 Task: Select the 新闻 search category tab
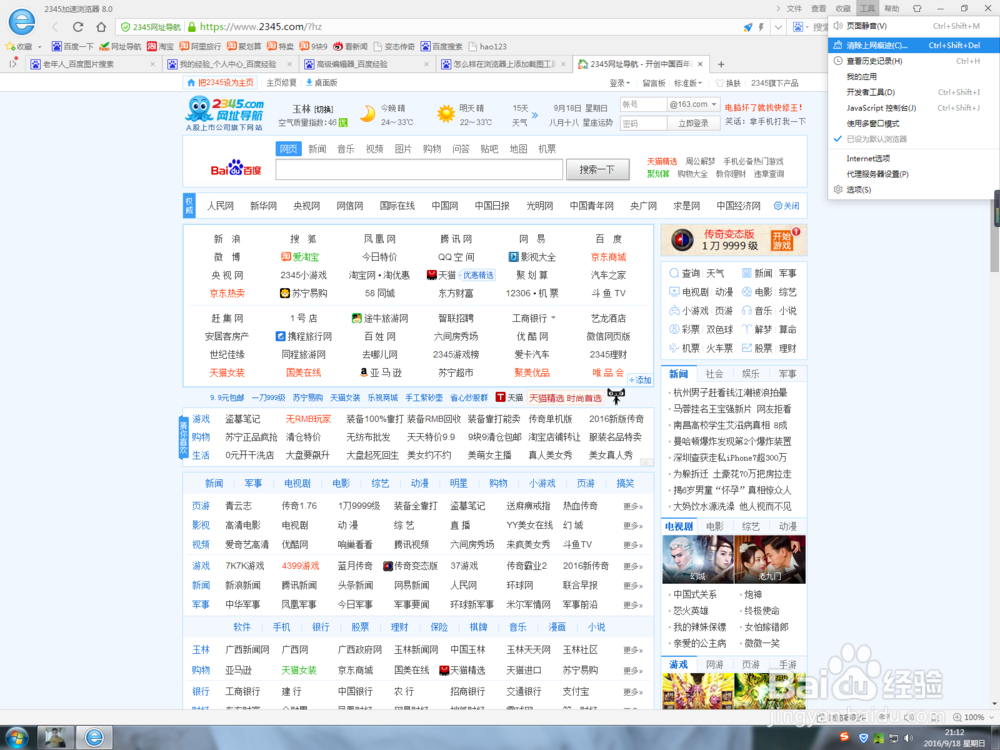[317, 149]
